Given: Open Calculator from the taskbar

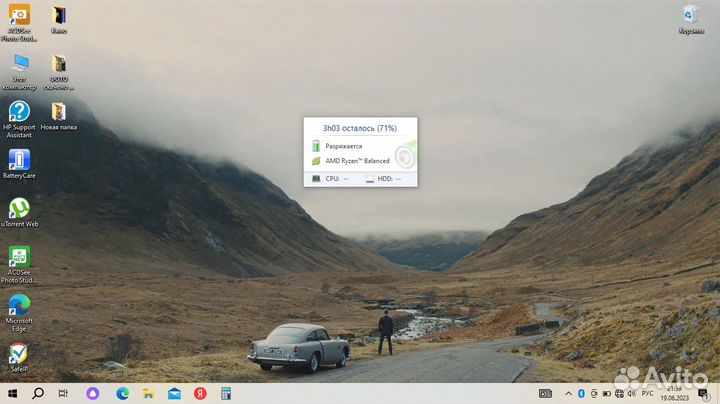Looking at the screenshot, I should pos(226,393).
